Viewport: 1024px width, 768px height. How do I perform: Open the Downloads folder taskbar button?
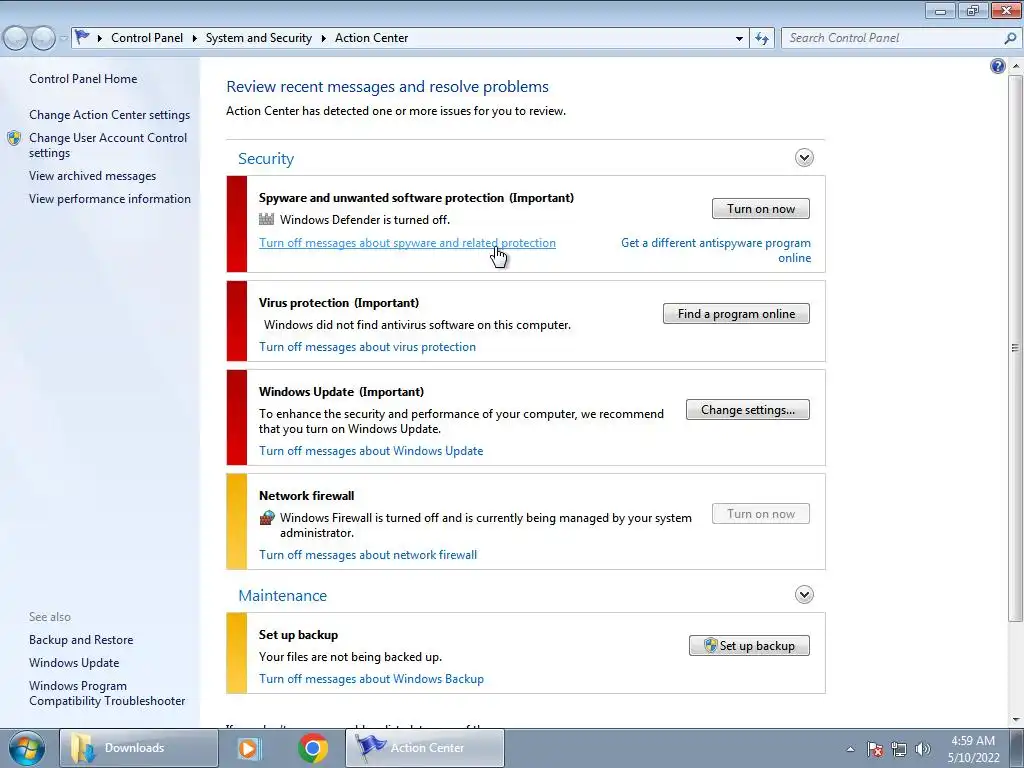[138, 748]
